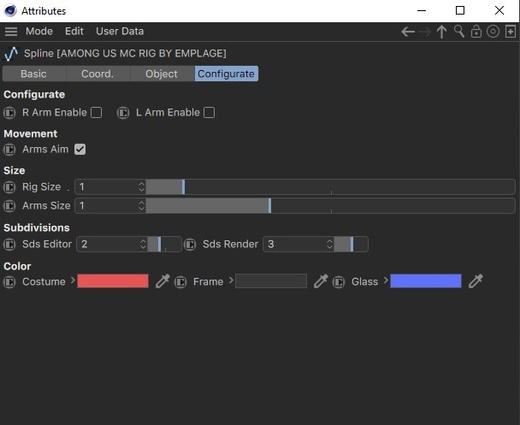Expand the Glass color chevron
The image size is (520, 425).
coord(386,281)
